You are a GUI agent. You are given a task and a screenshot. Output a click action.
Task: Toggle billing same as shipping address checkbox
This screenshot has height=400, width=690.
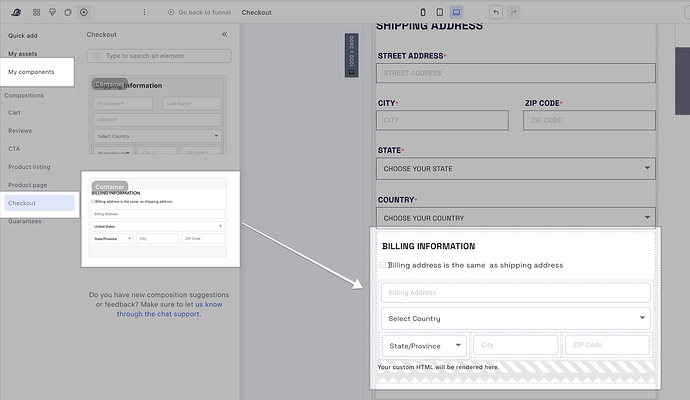tap(382, 265)
